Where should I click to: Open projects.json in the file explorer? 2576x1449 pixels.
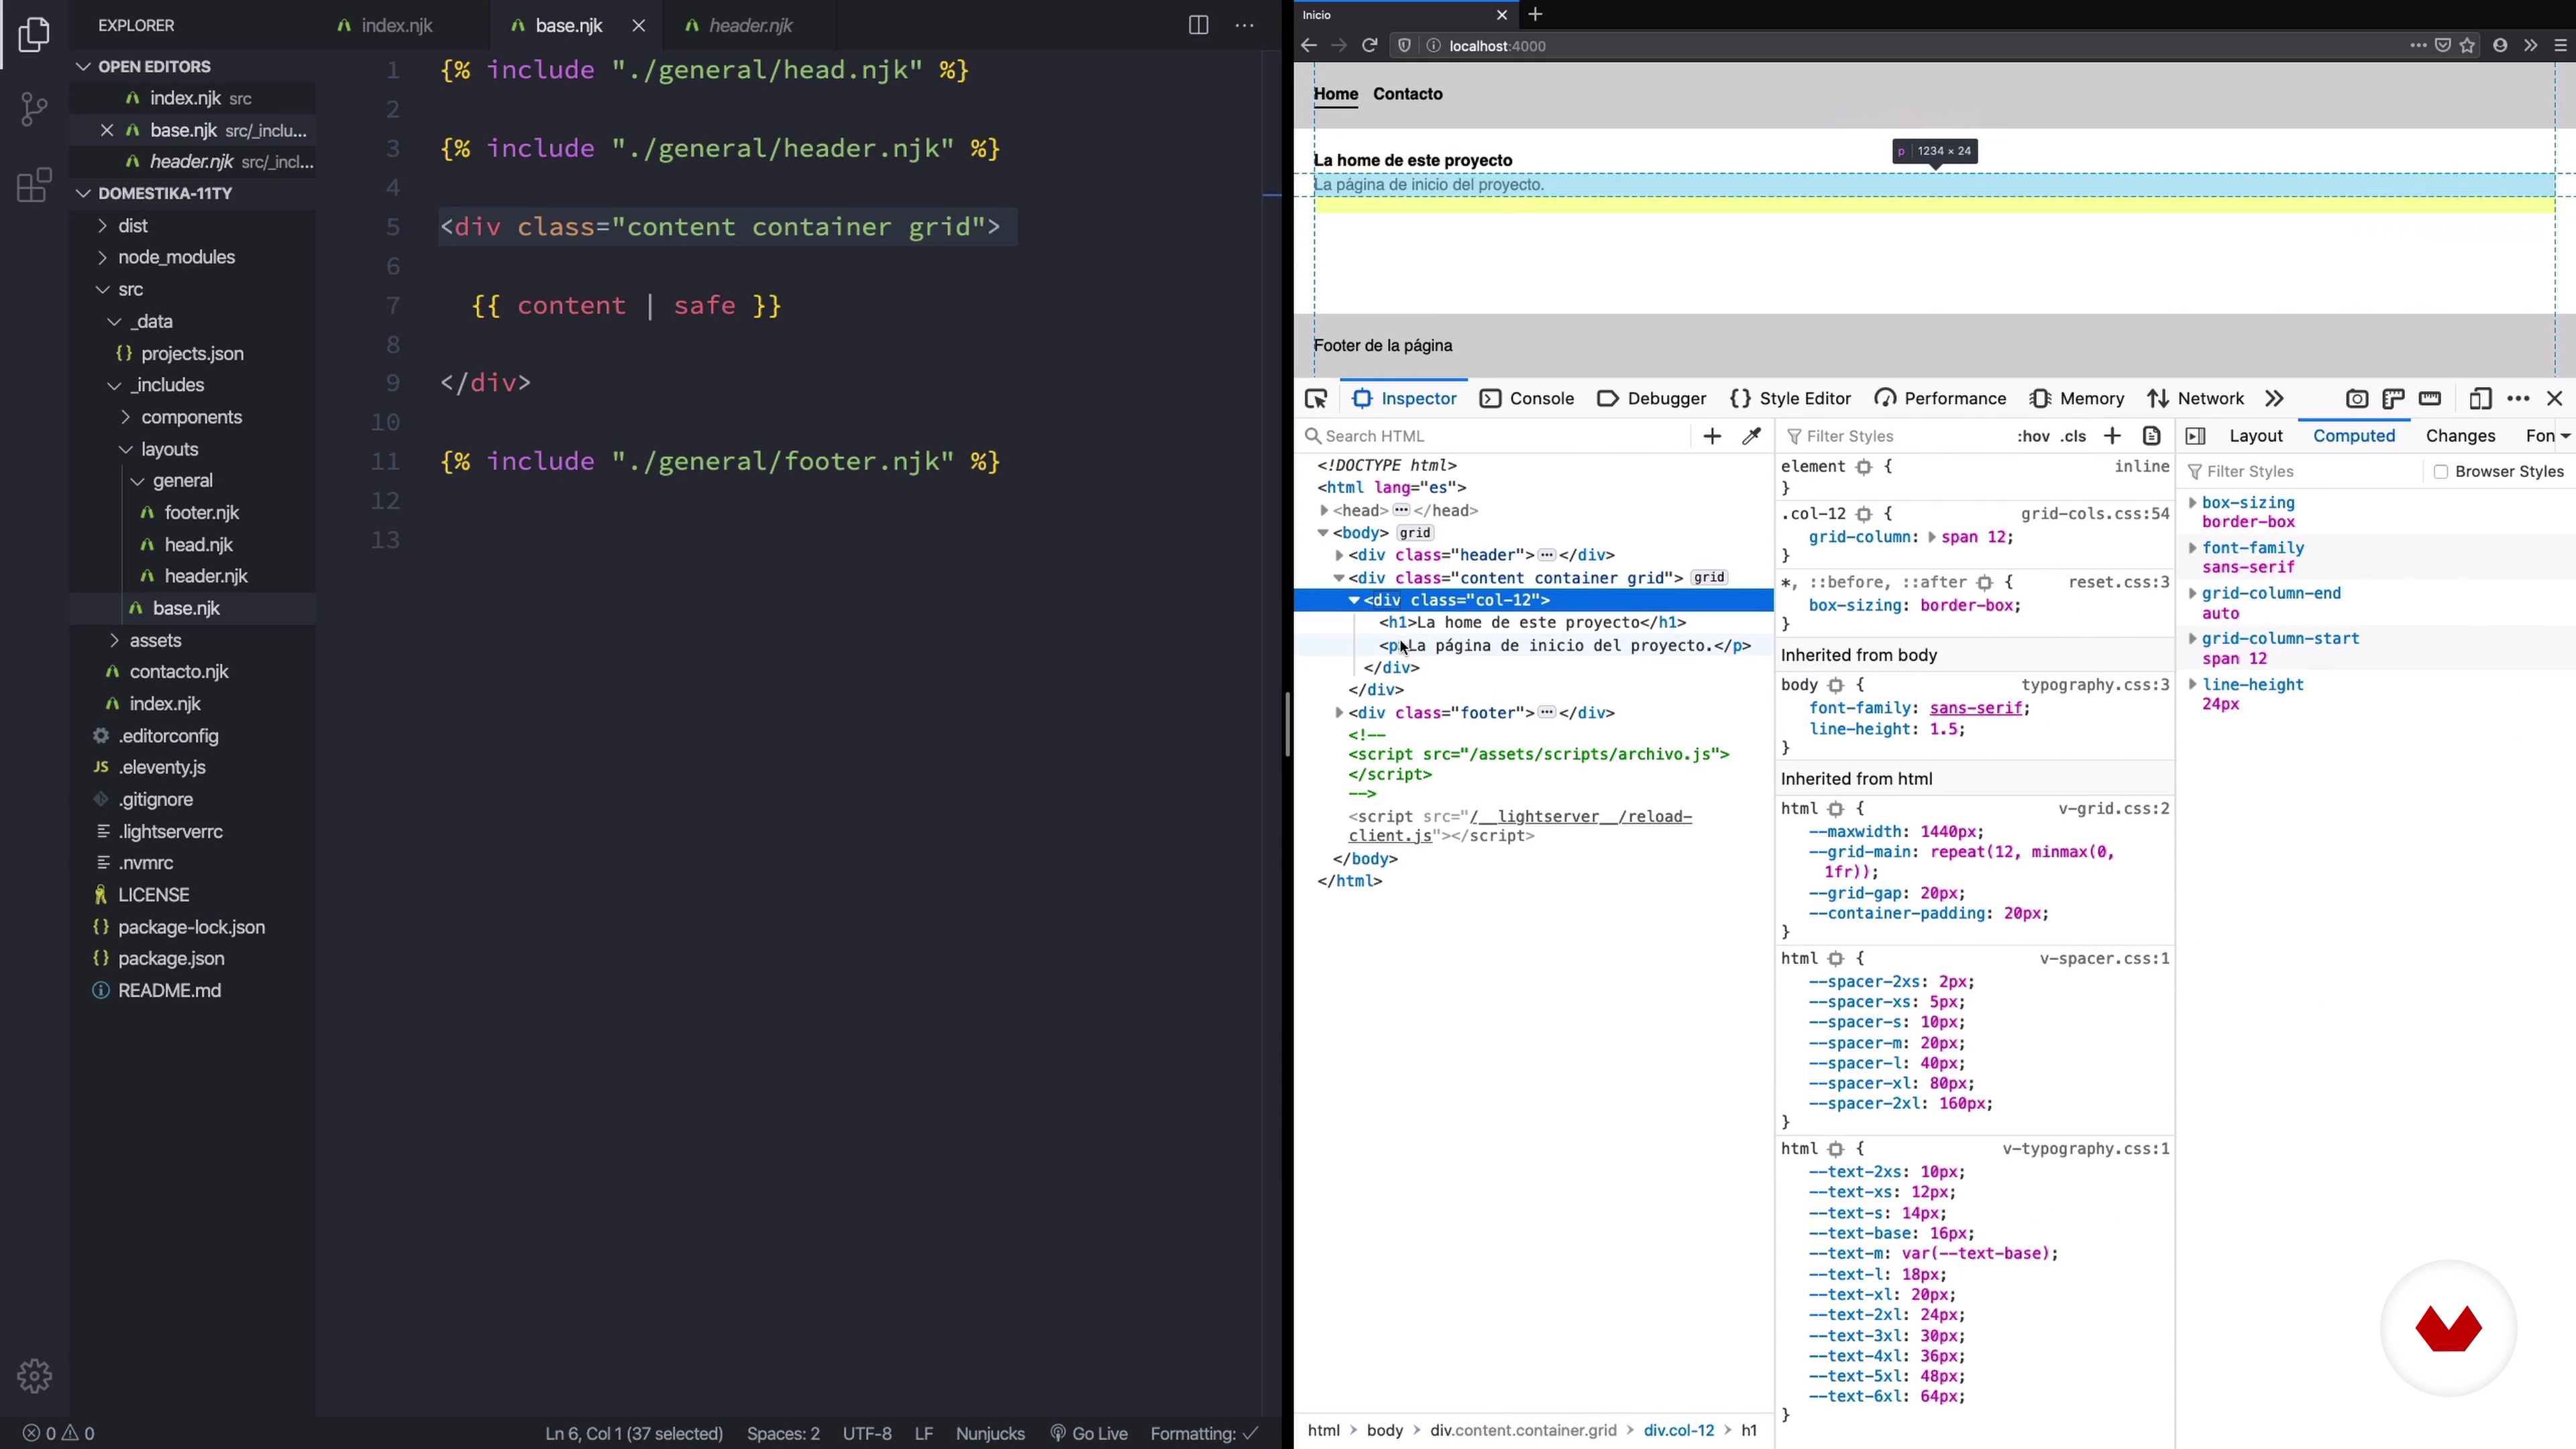193,354
